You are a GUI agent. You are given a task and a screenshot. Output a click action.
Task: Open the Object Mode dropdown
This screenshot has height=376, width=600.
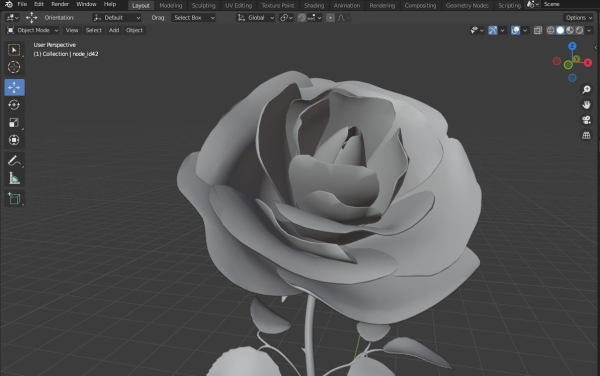click(x=33, y=30)
